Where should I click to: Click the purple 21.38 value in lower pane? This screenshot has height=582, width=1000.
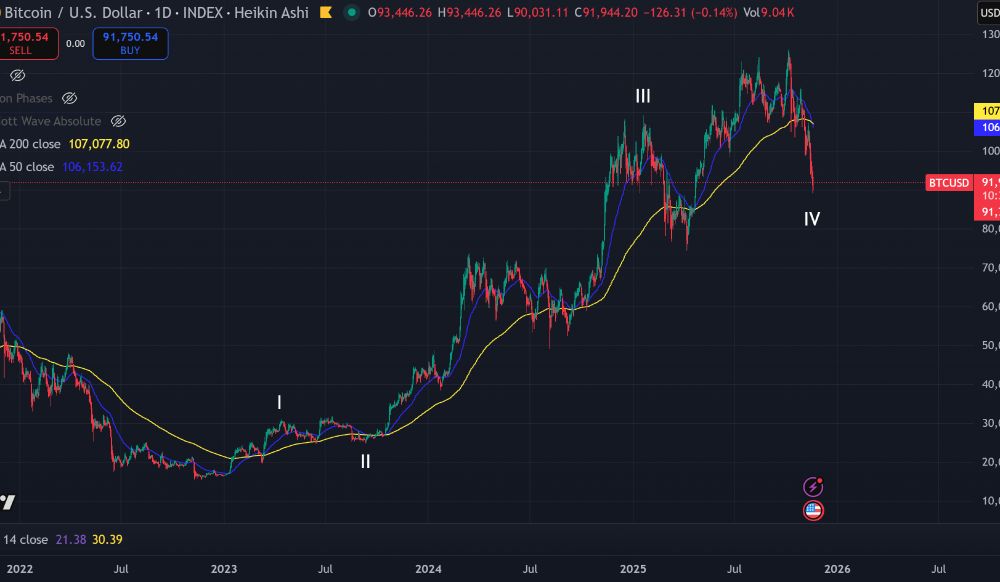tap(71, 540)
